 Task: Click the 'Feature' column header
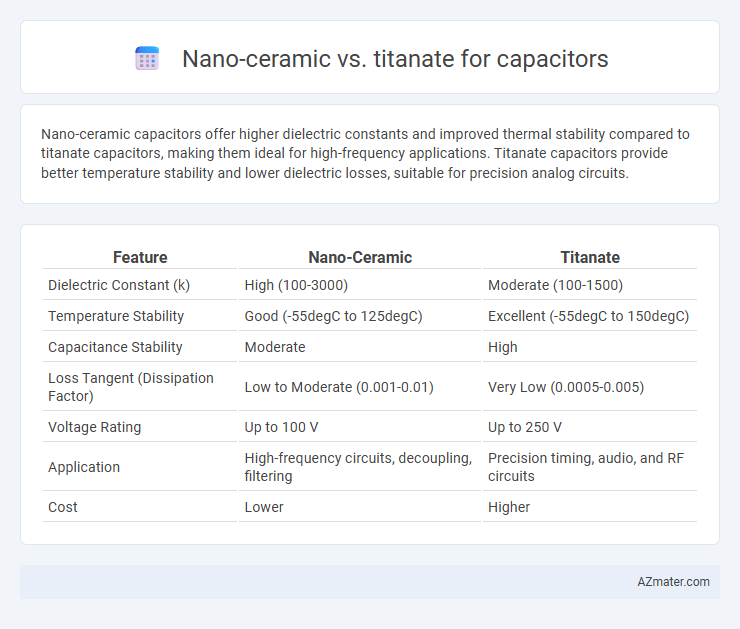coord(140,257)
